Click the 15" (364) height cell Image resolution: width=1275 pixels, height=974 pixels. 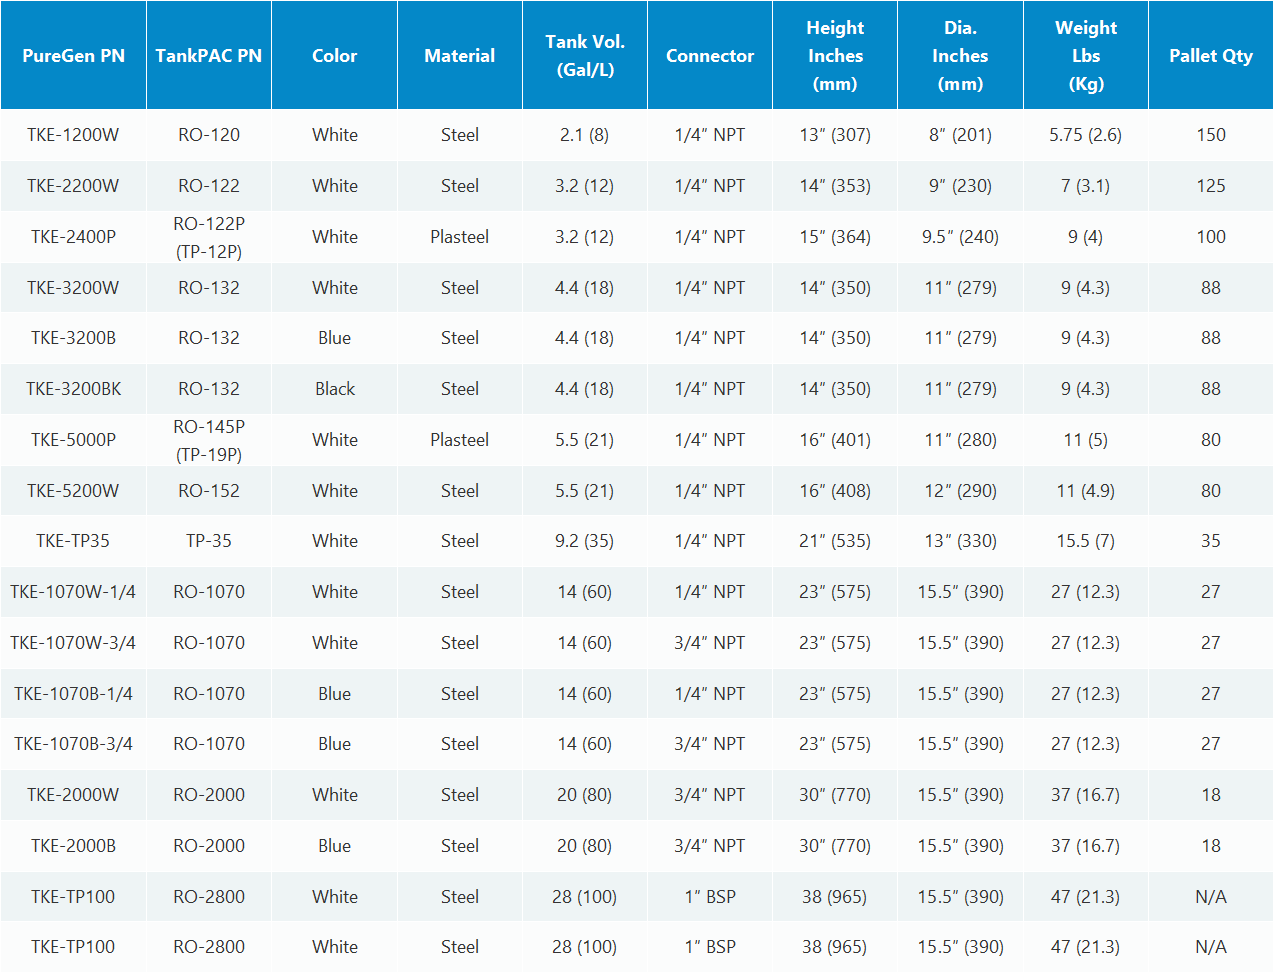[835, 237]
